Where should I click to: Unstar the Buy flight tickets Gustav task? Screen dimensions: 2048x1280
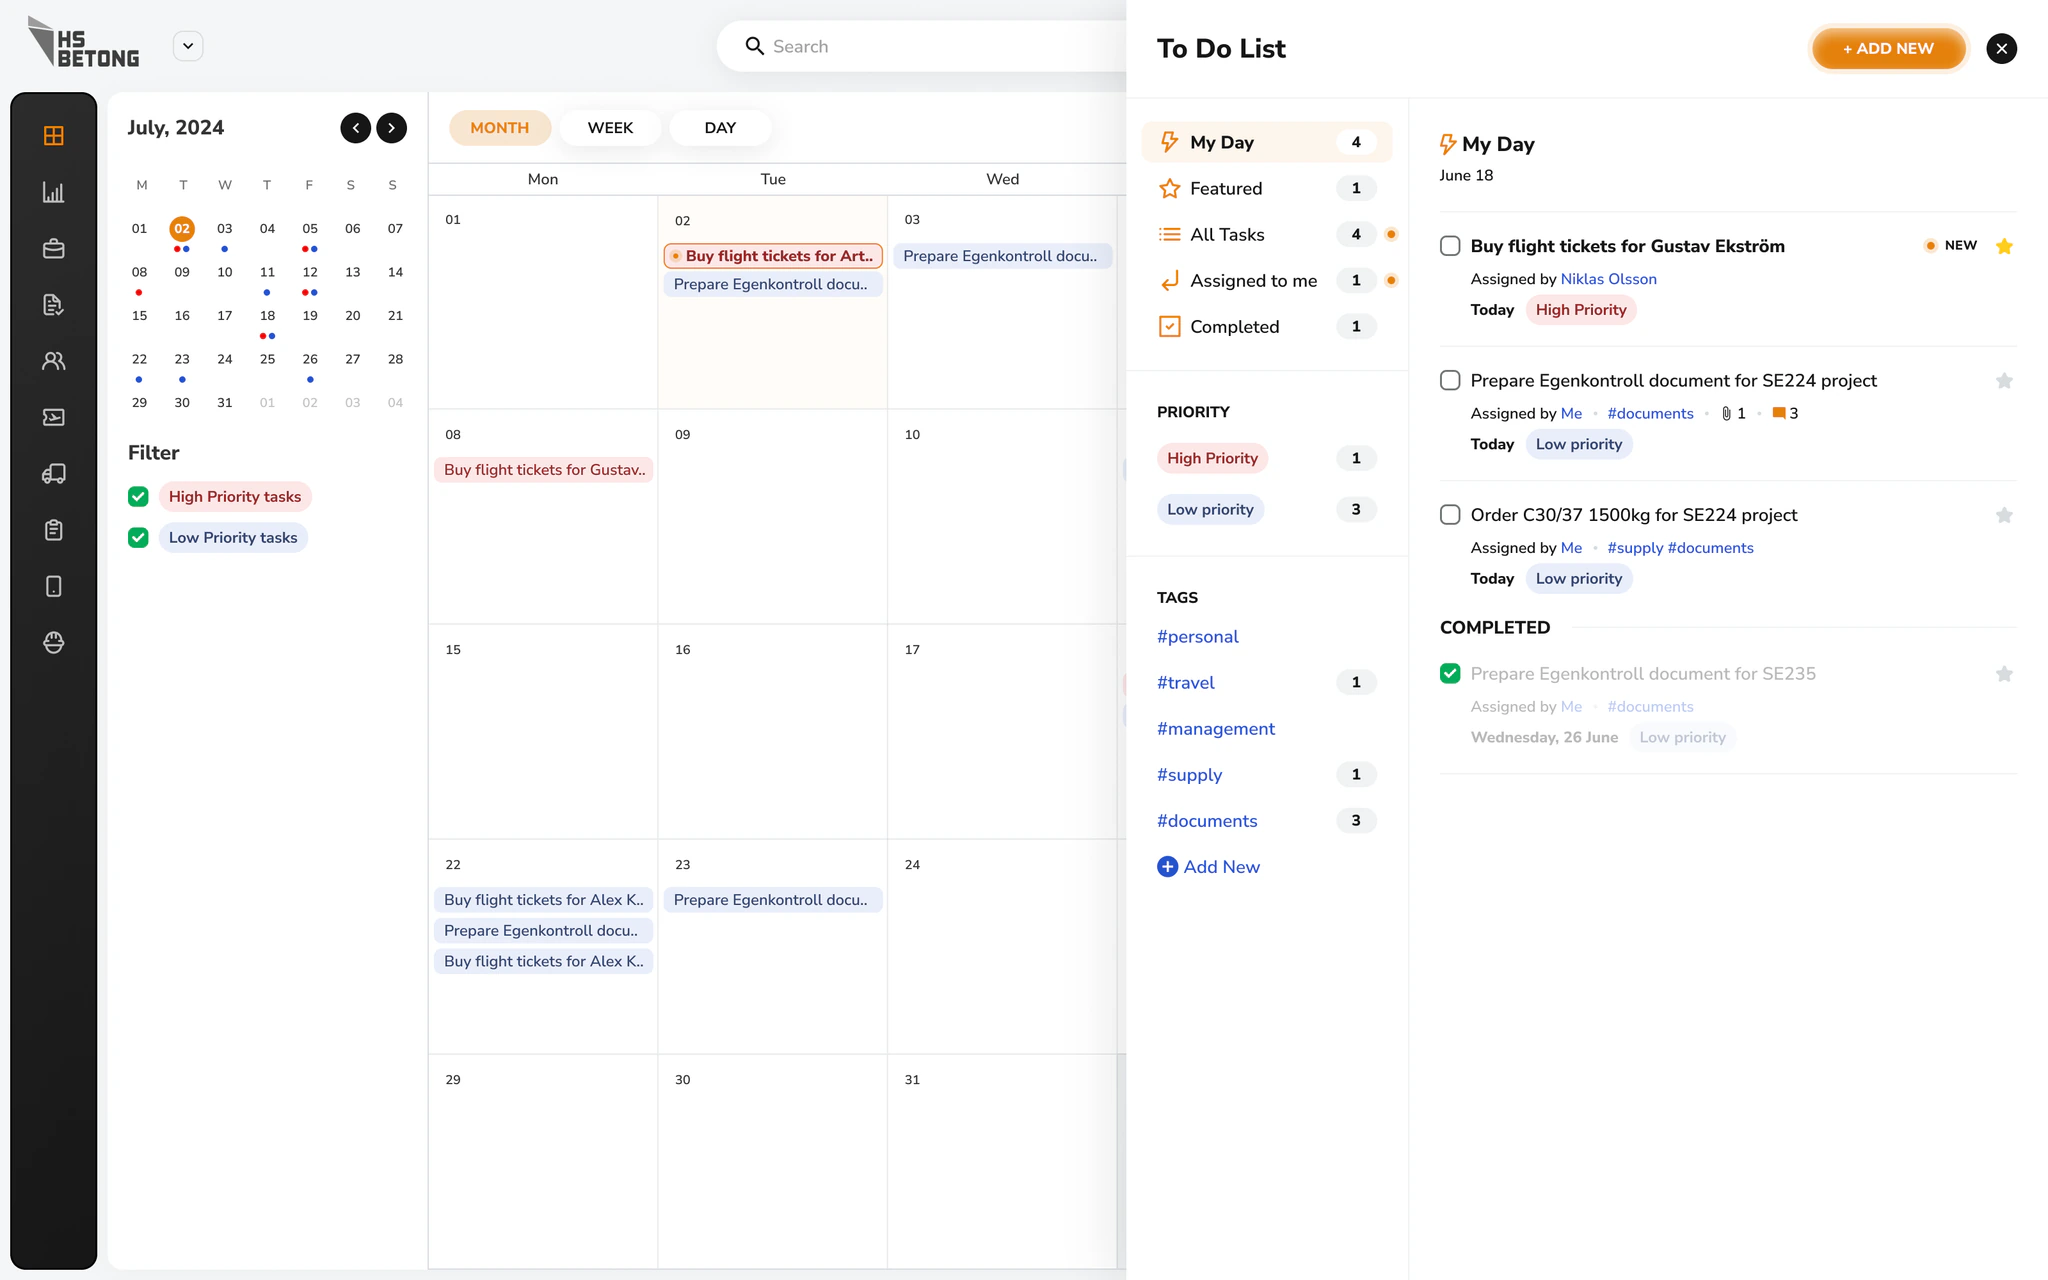[2004, 246]
